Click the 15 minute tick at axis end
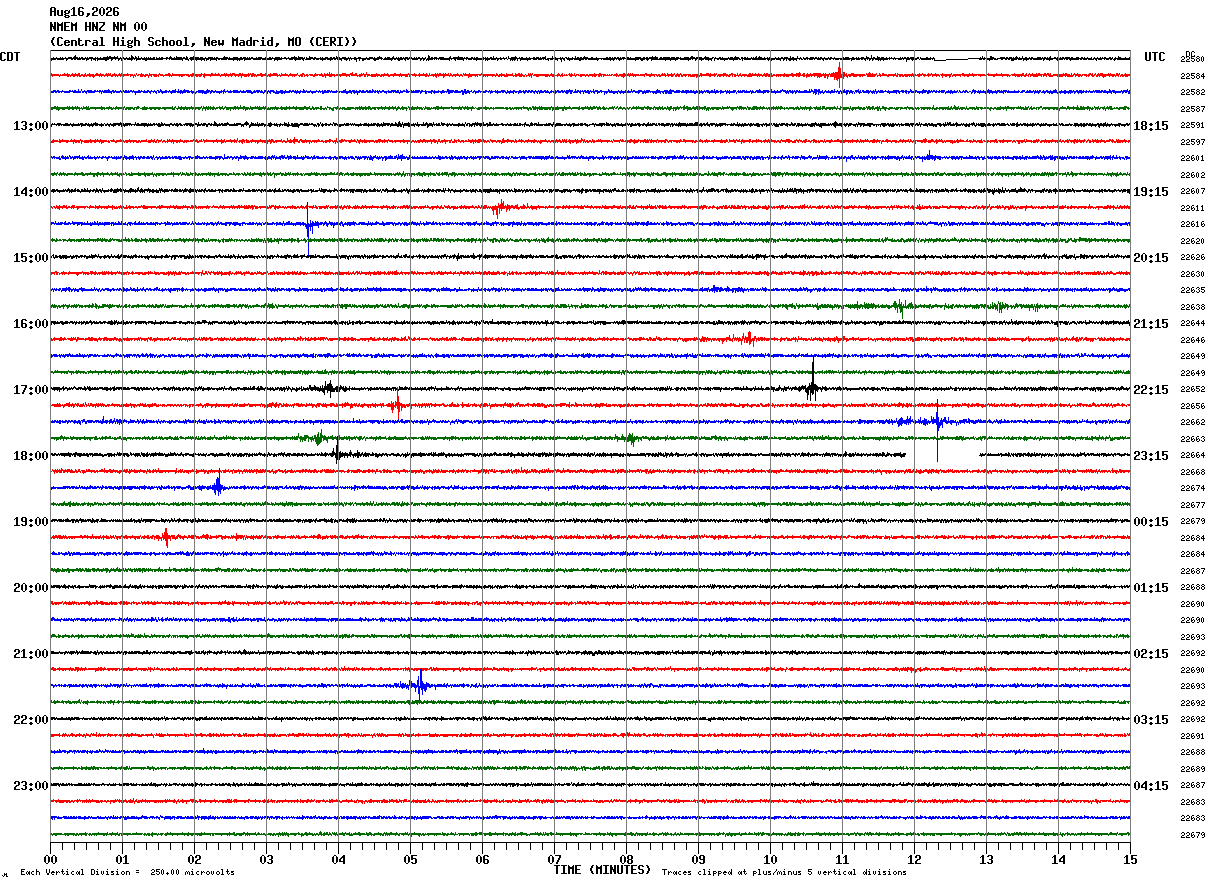This screenshot has height=886, width=1210. (x=1130, y=859)
